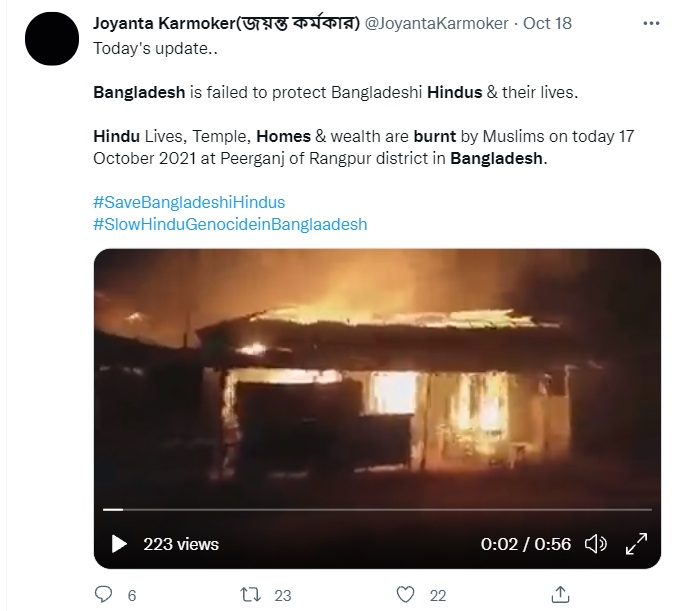Viewport: 677px width, 611px height.
Task: Mute the video using the speaker icon
Action: [x=595, y=544]
